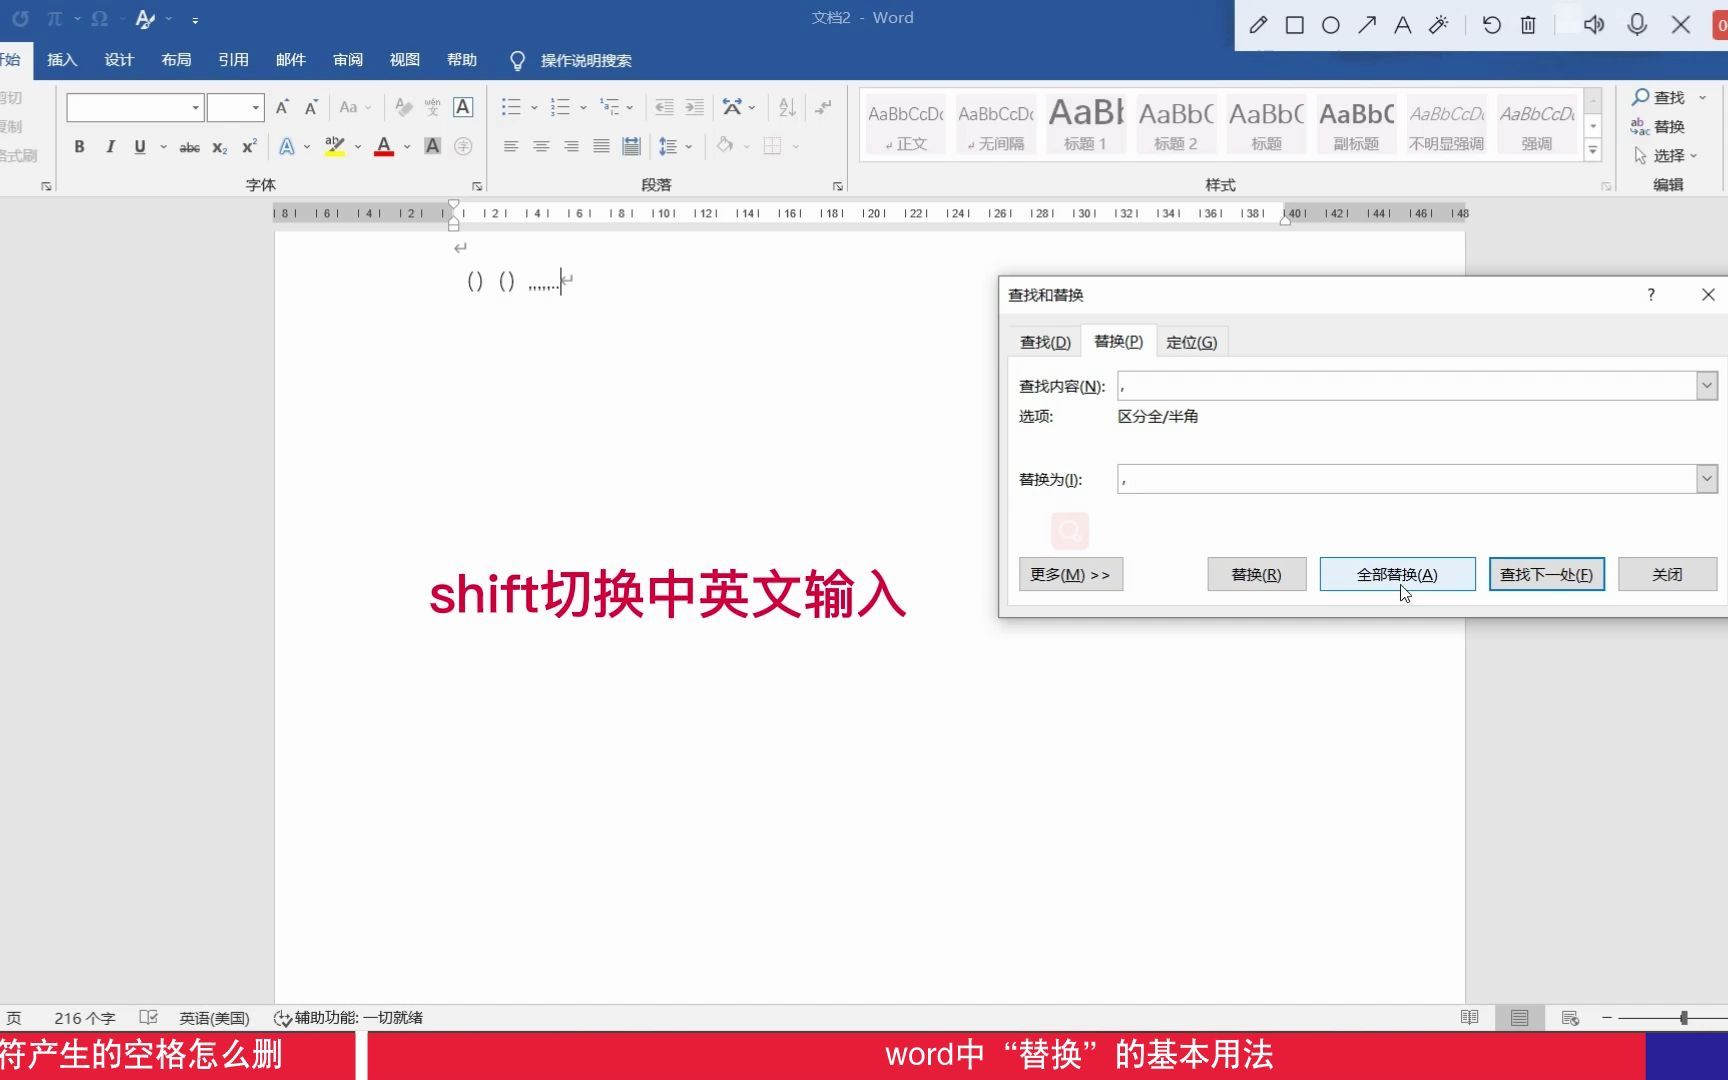Decrease paragraph indent
Screen dimensions: 1728x1080
(x=664, y=107)
